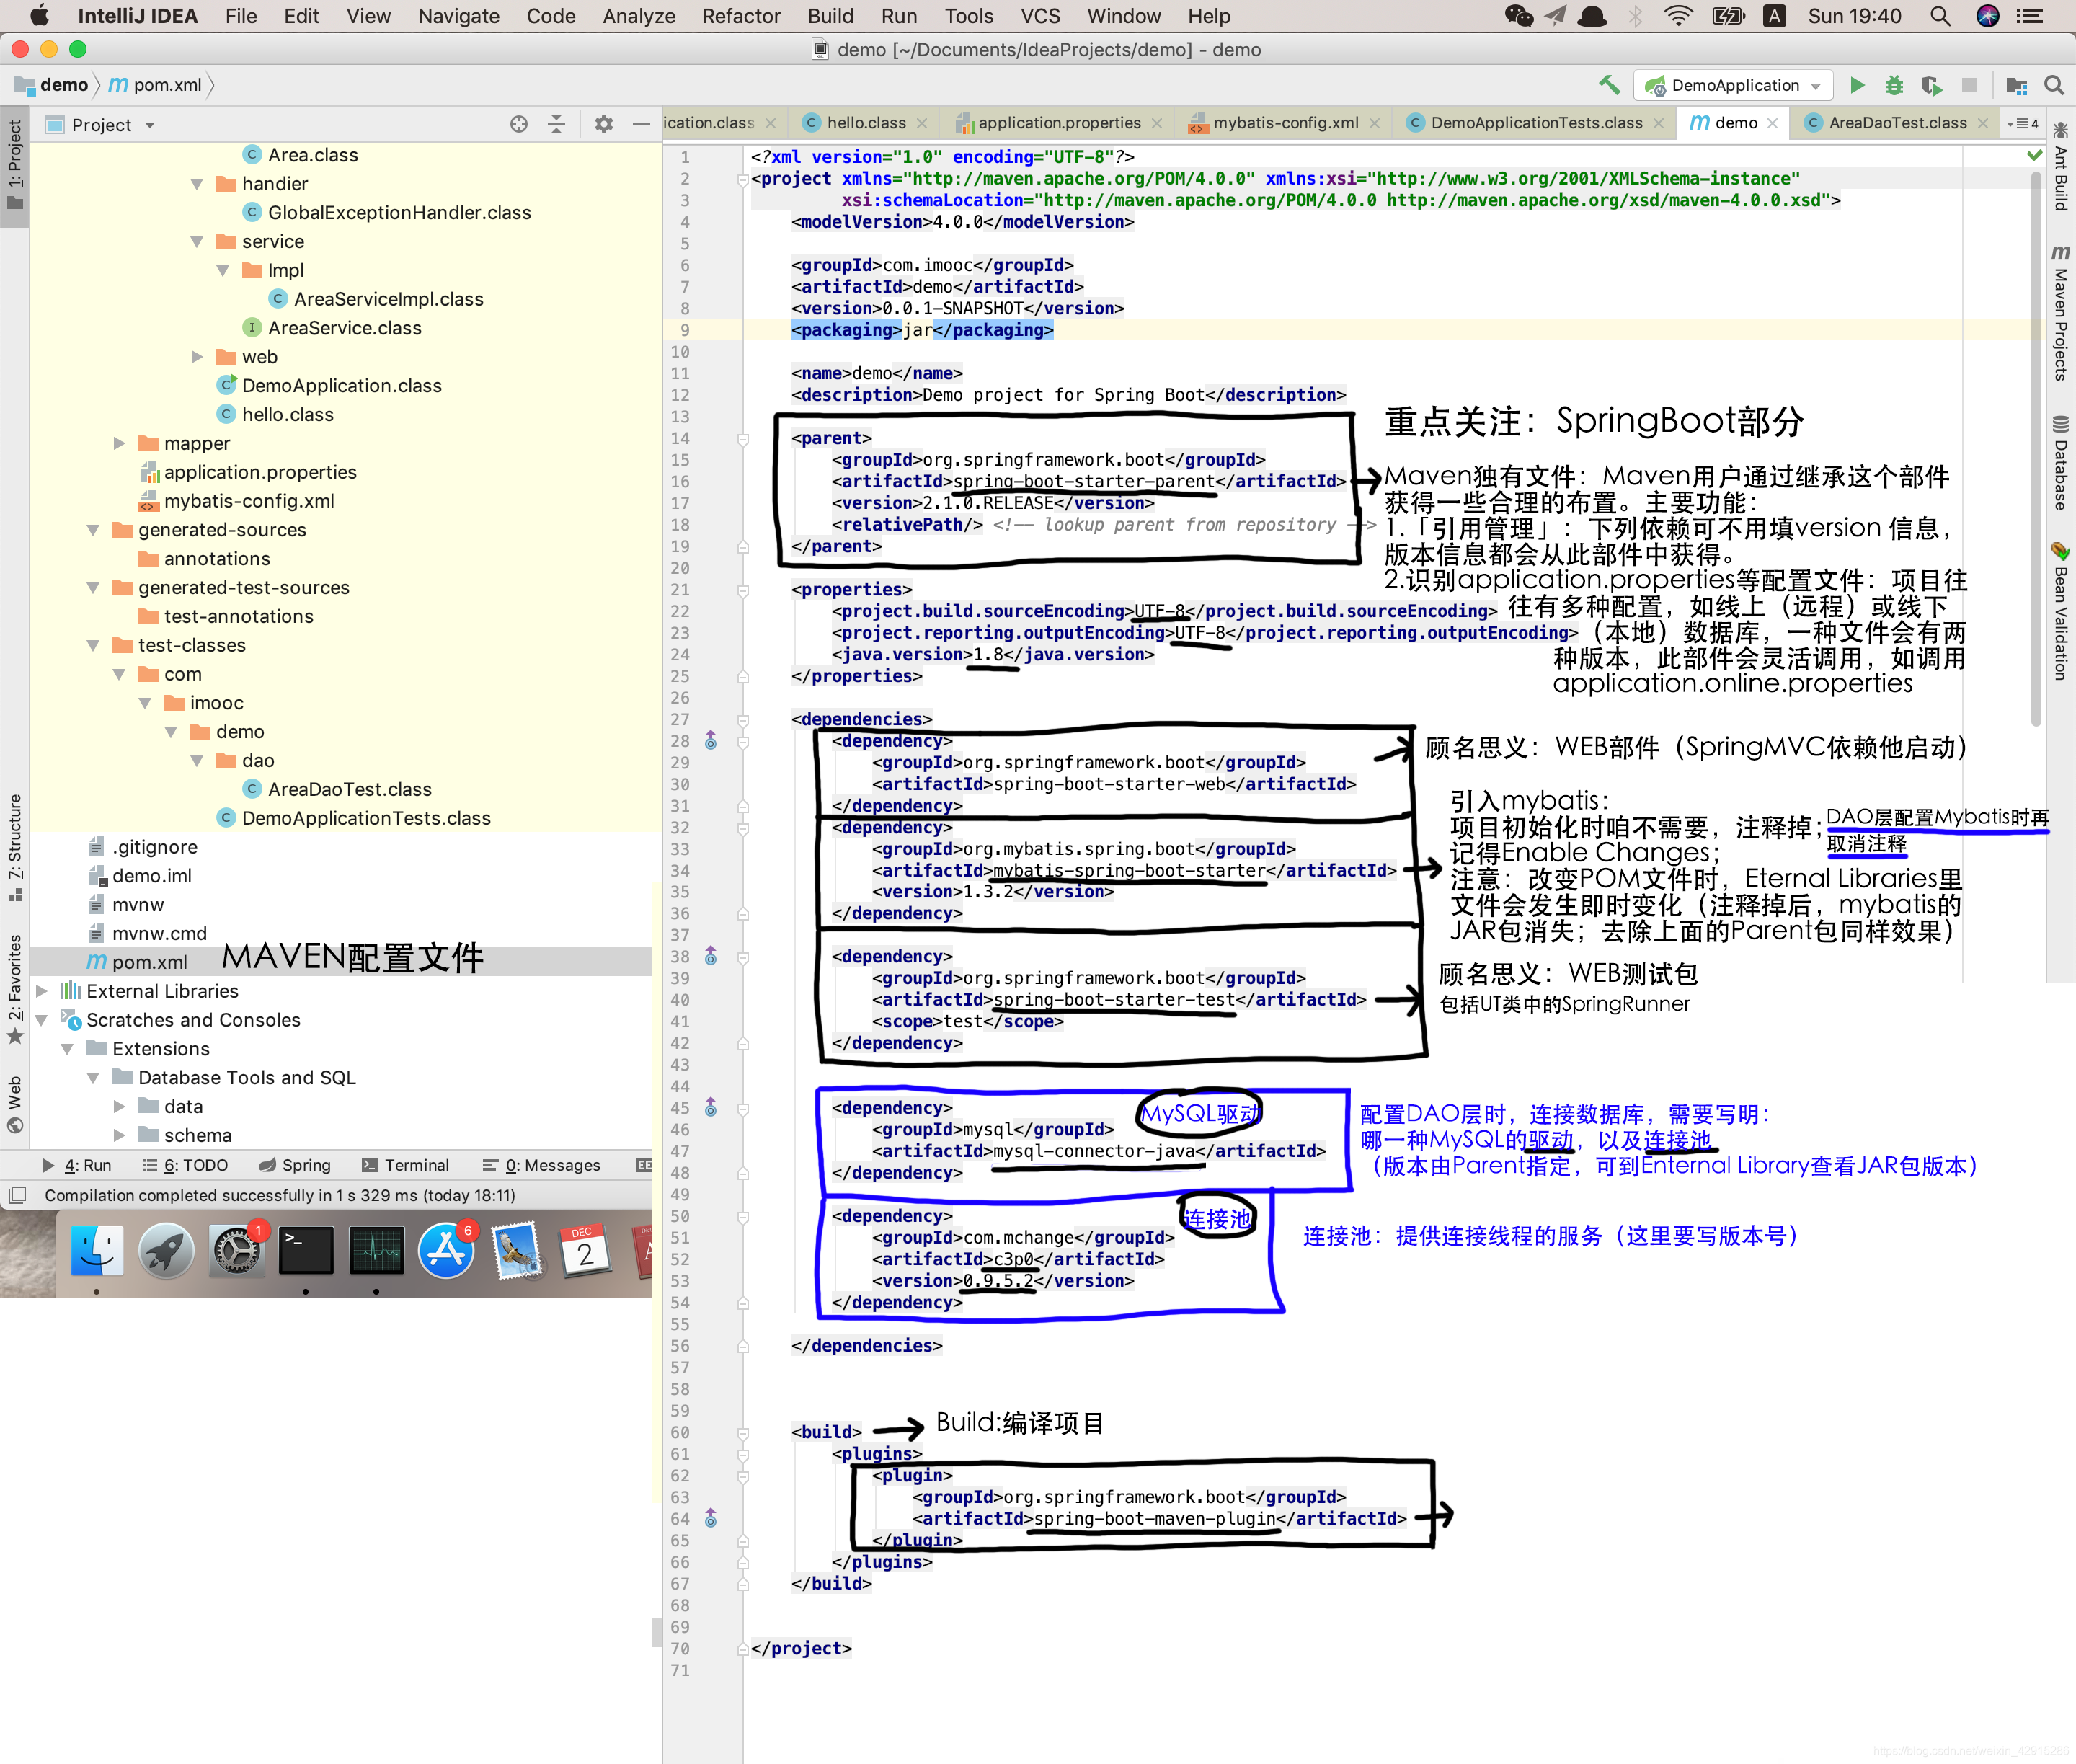This screenshot has height=1764, width=2076.
Task: Open the Database side panel
Action: point(2061,463)
